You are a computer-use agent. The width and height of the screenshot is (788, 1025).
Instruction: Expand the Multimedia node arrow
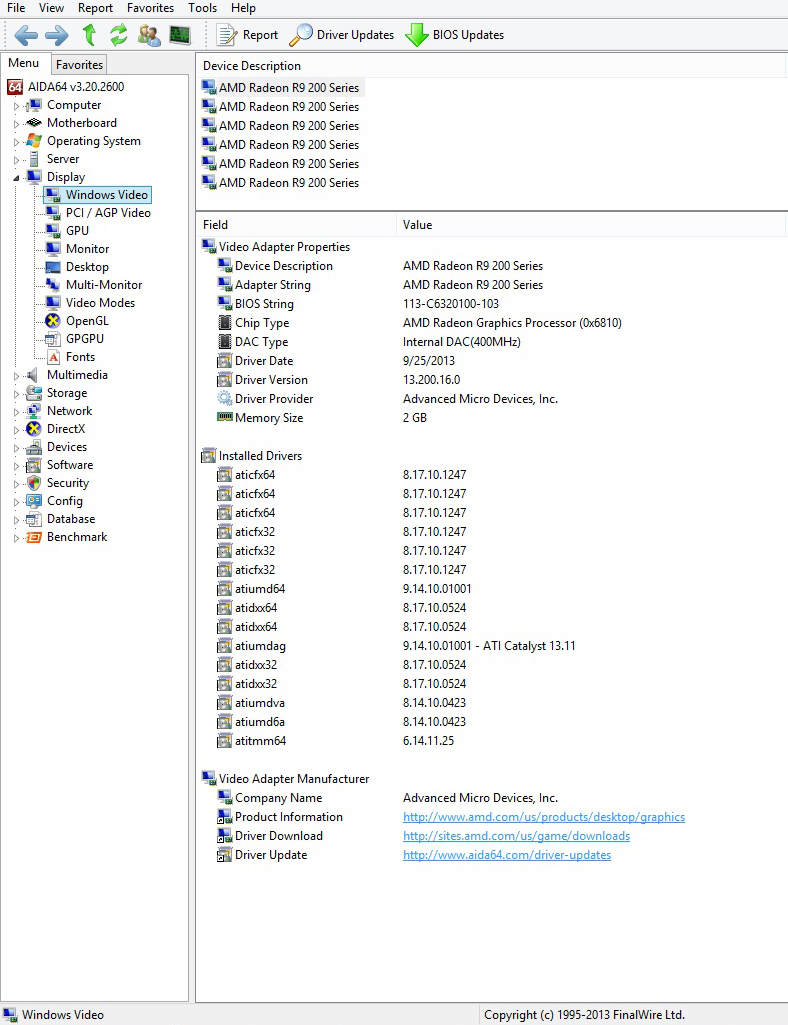pos(16,376)
